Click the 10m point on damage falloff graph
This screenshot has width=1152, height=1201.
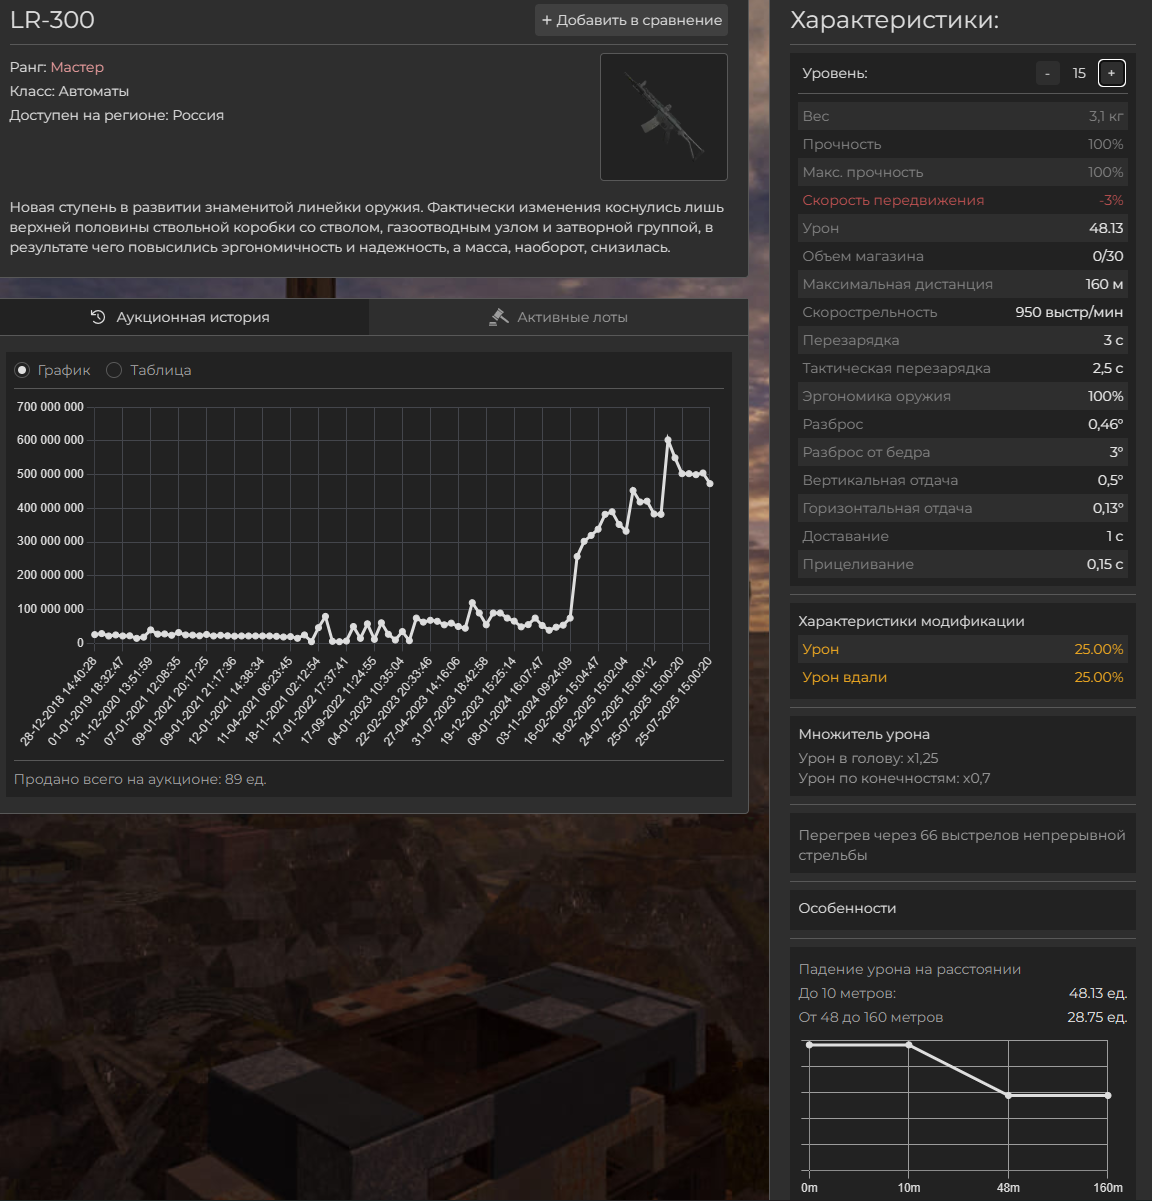909,1045
